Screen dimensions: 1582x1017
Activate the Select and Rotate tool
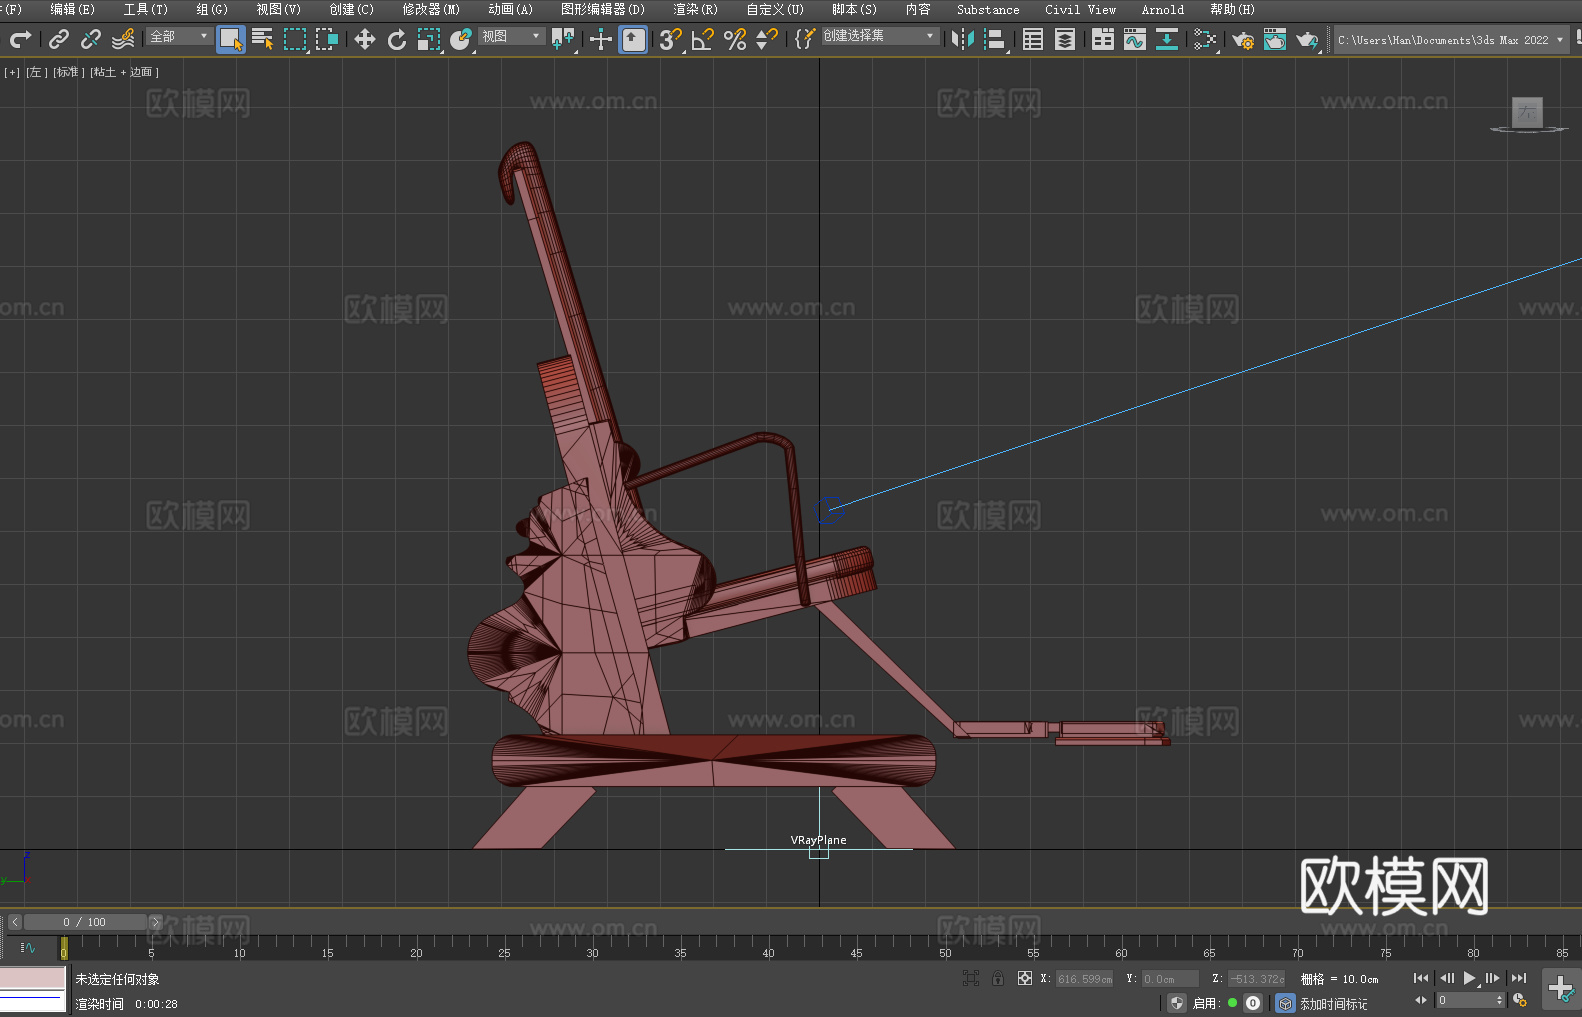pyautogui.click(x=397, y=39)
